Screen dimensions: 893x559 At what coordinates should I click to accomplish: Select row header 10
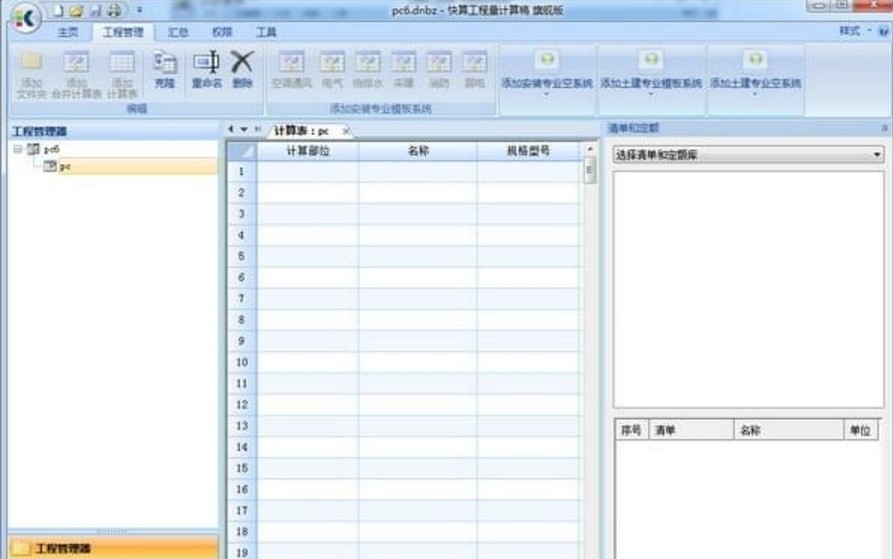point(242,362)
